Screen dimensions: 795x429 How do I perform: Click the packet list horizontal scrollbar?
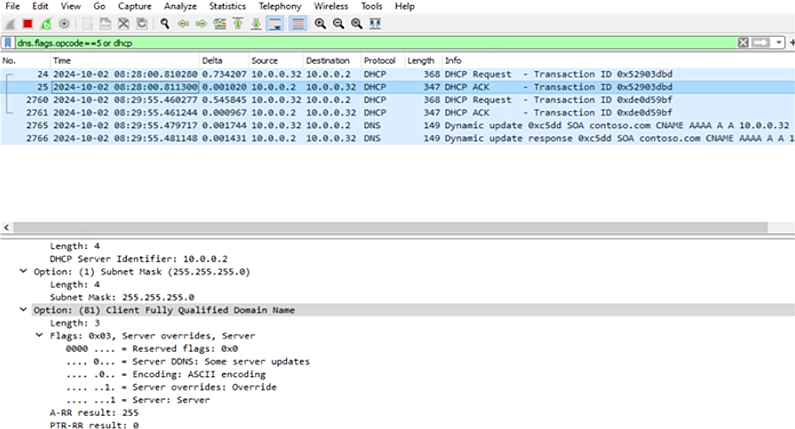click(390, 228)
